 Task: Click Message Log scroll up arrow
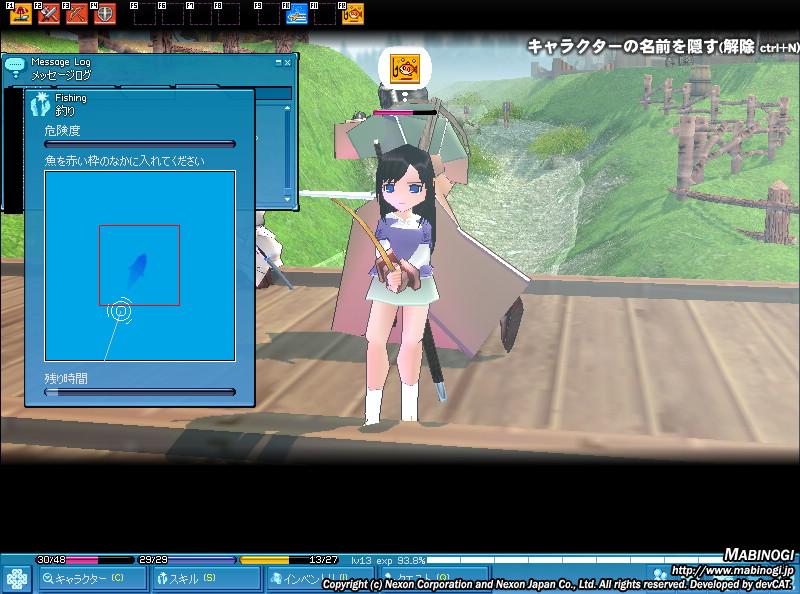(288, 108)
